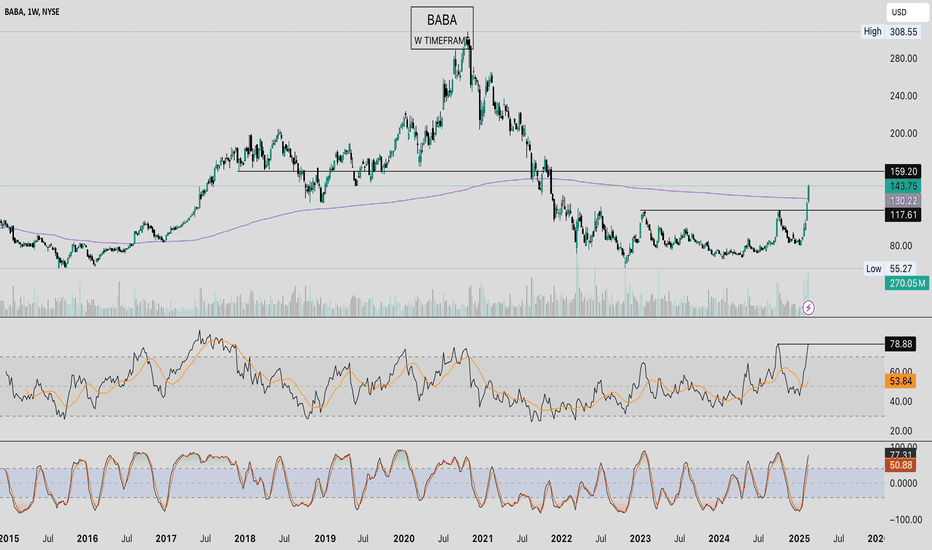Click the purple lightning earnings icon
932x550 pixels.
click(808, 307)
